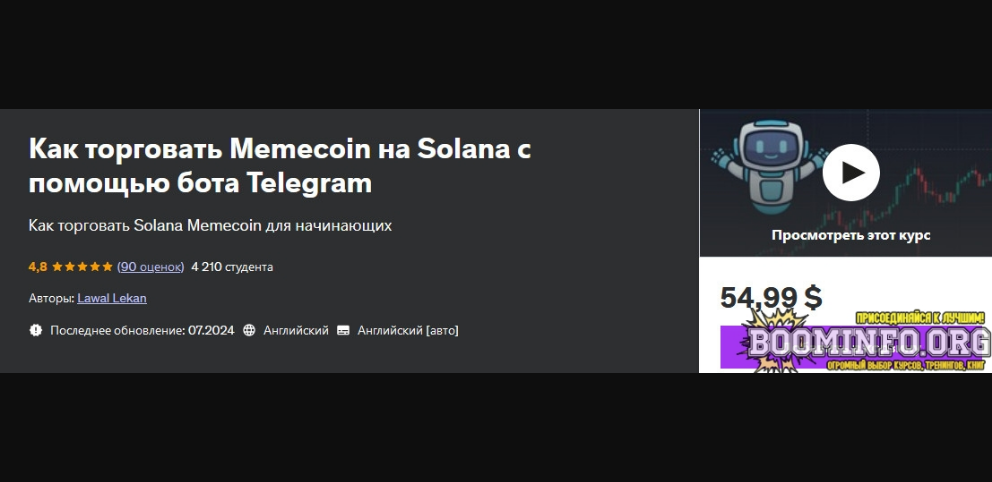The width and height of the screenshot is (992, 482).
Task: Click the Последнее обновление 07.2024 text
Action: pos(142,330)
